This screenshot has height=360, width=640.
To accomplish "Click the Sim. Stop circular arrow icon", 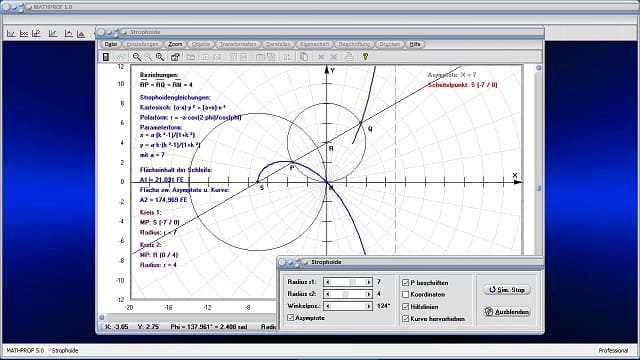I will click(492, 289).
